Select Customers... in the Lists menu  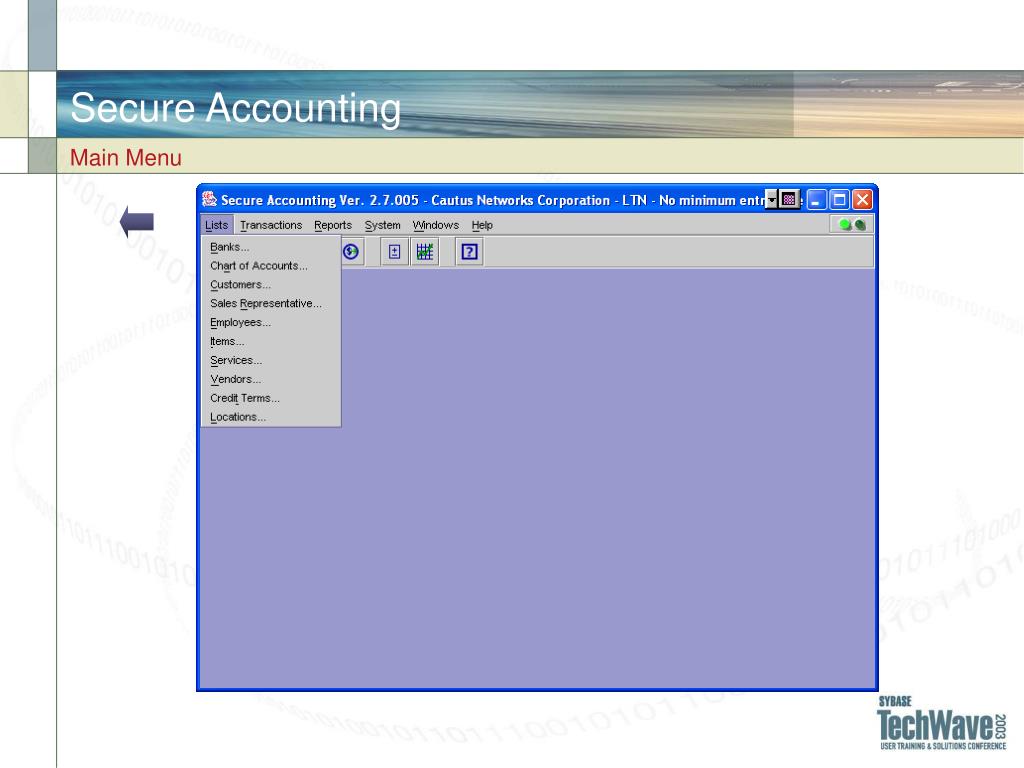pyautogui.click(x=271, y=285)
